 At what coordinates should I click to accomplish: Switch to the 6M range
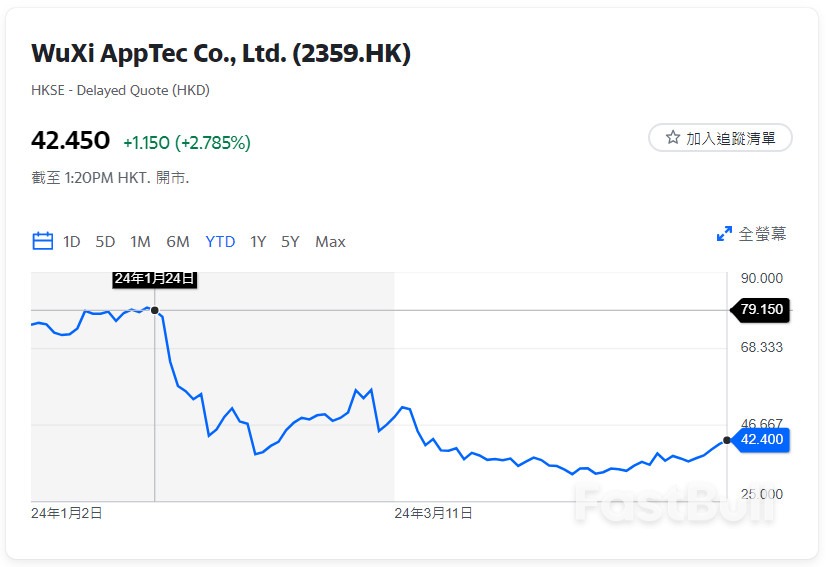pos(178,241)
